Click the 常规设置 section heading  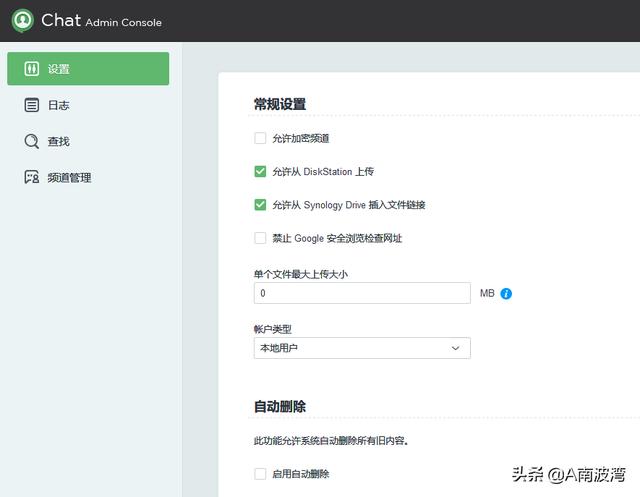tap(280, 104)
